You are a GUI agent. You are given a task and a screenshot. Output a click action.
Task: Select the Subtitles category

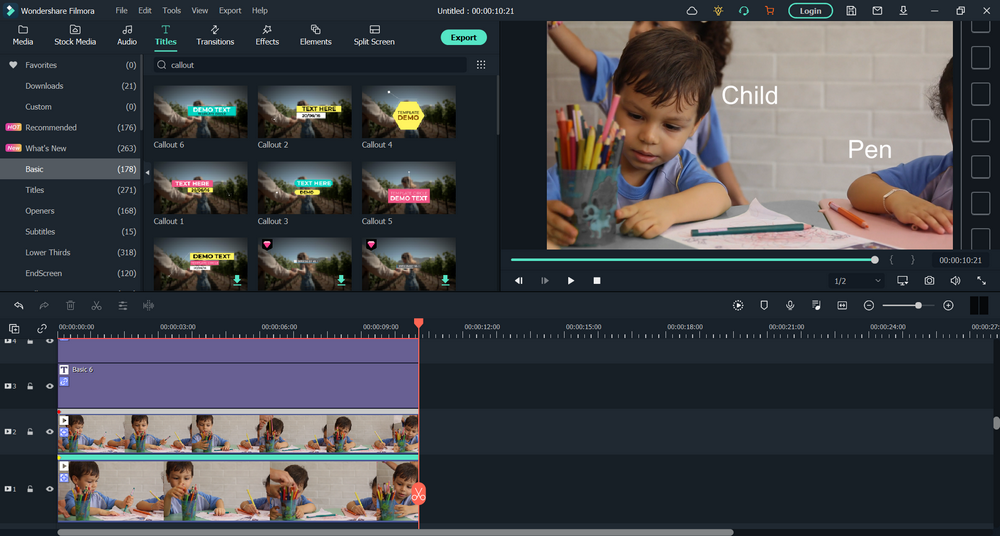click(x=70, y=232)
